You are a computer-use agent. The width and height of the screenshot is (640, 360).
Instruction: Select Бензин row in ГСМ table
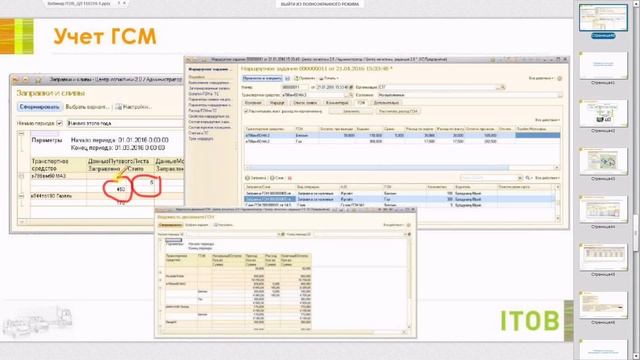(x=402, y=135)
